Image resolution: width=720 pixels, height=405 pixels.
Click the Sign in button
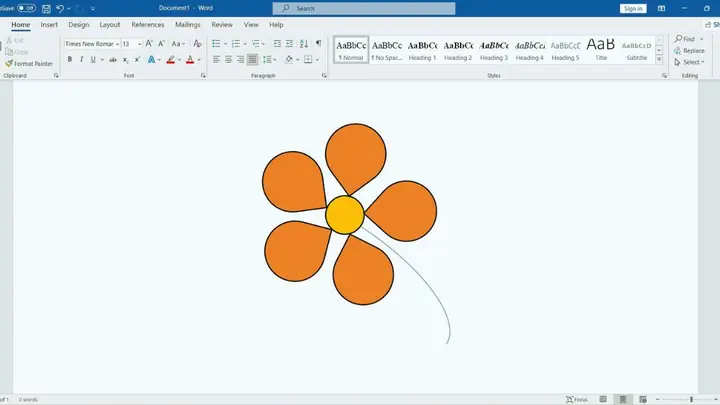pos(633,8)
